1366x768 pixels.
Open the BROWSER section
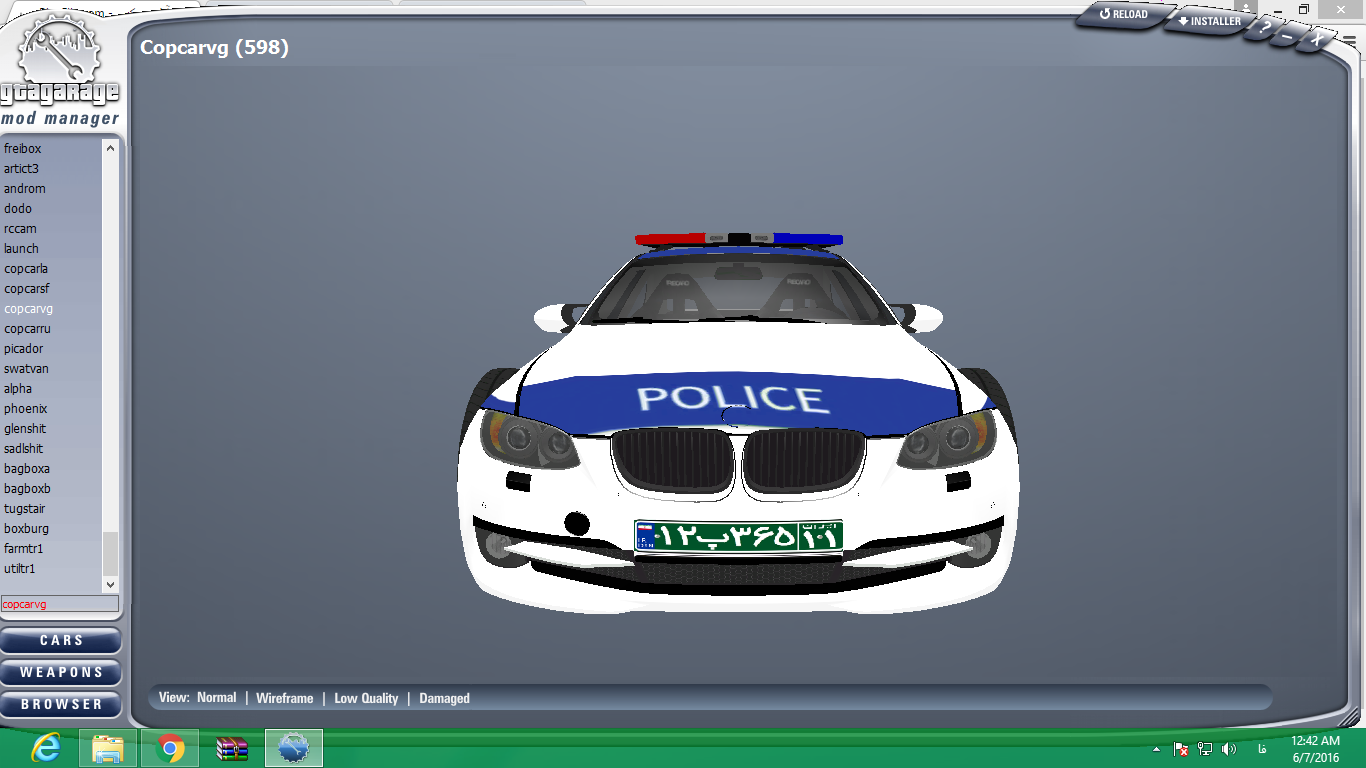61,704
